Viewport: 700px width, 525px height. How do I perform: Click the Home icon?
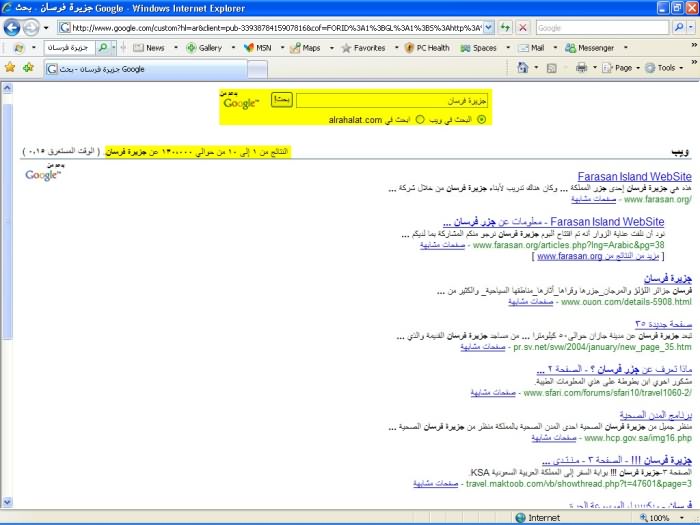[522, 68]
